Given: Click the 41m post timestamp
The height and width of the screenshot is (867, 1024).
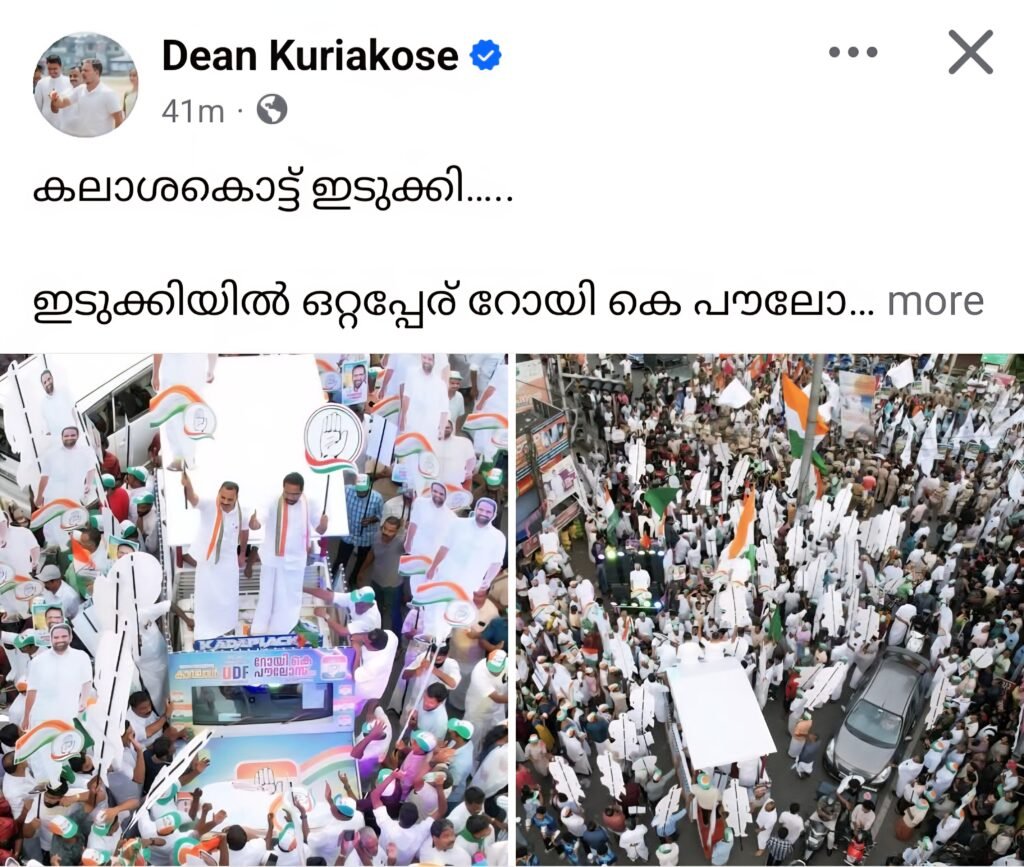Looking at the screenshot, I should 193,111.
